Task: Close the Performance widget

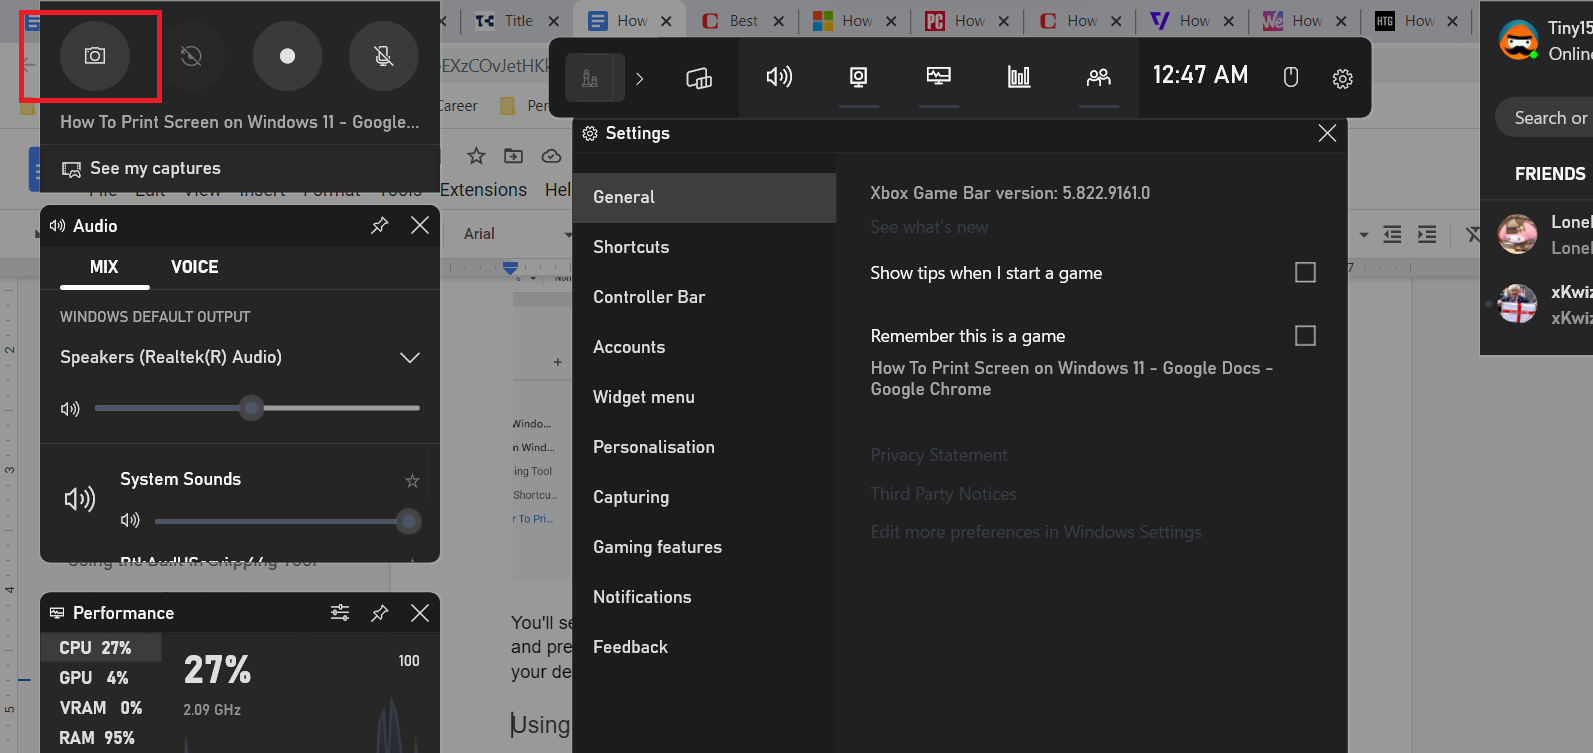Action: [420, 613]
